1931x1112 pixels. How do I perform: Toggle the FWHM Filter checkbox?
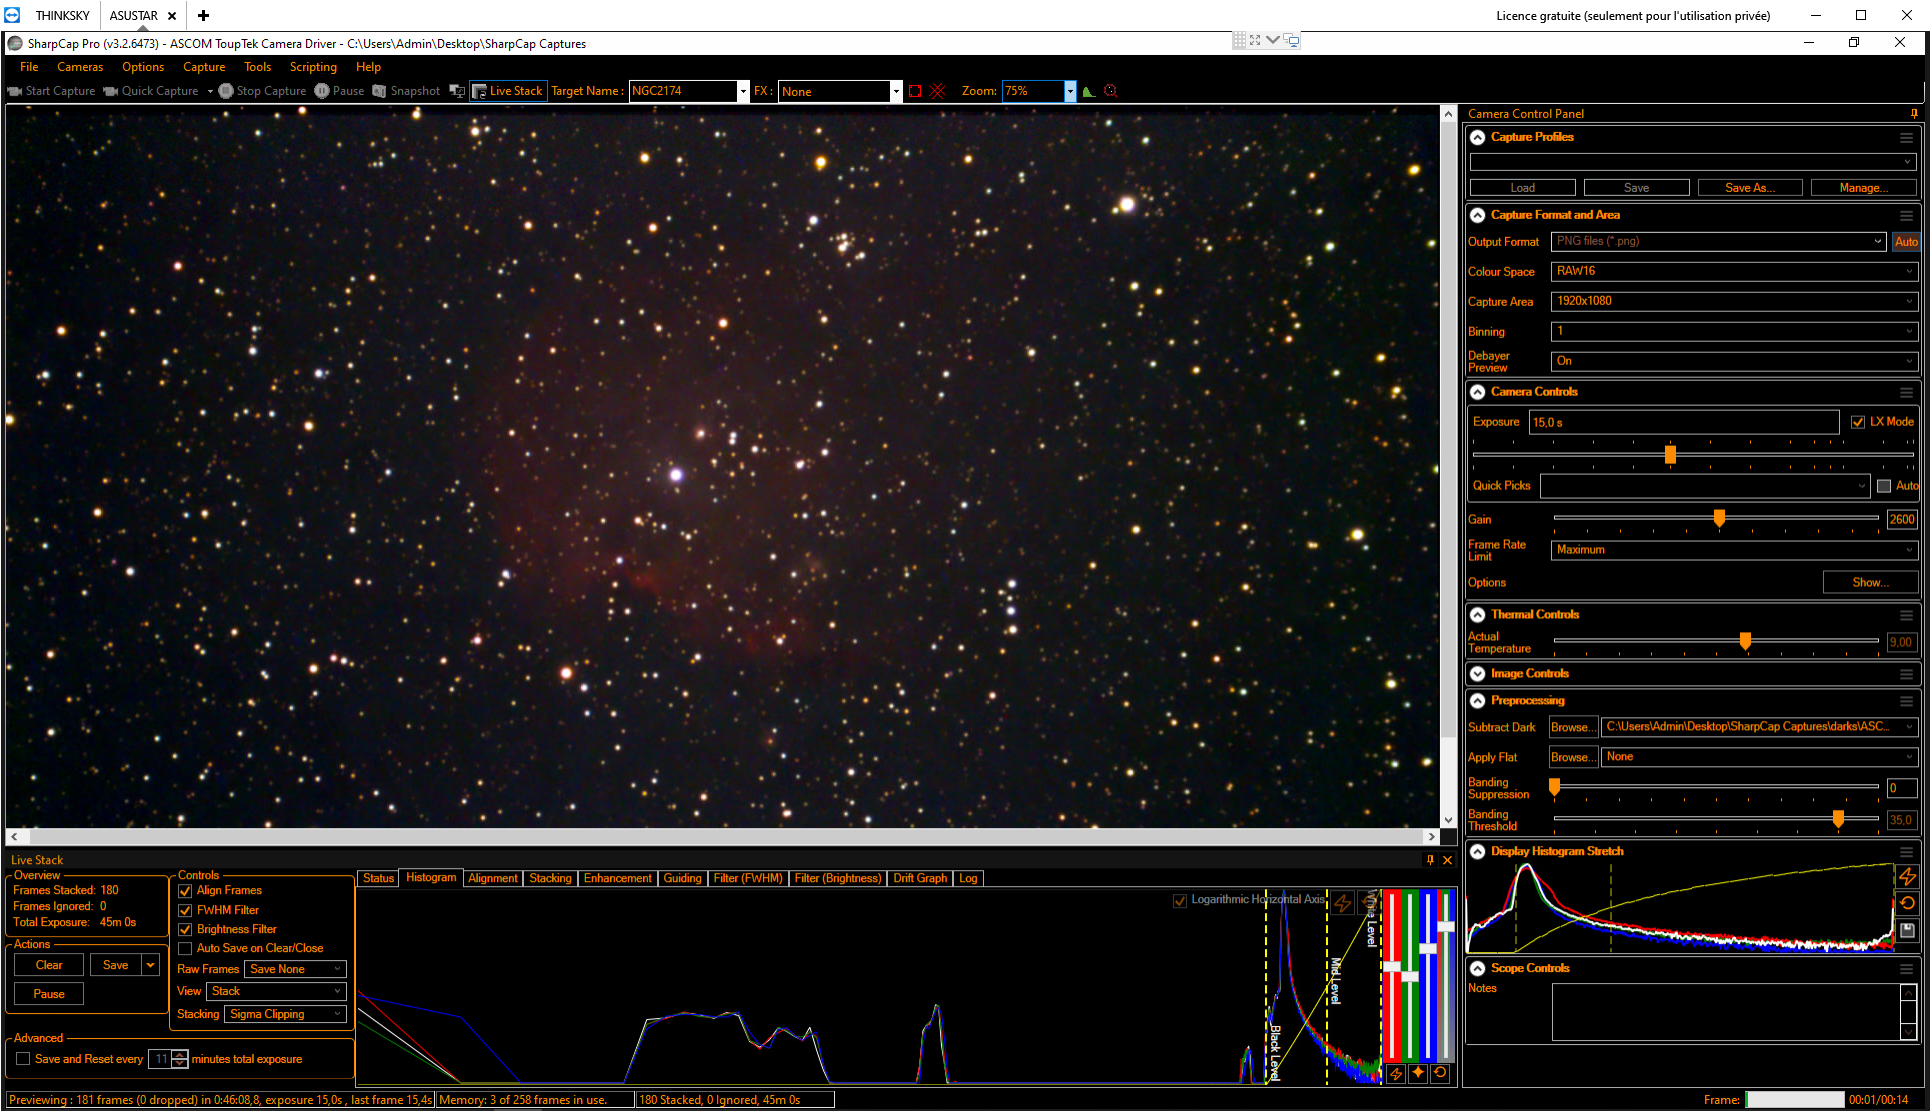click(x=185, y=911)
